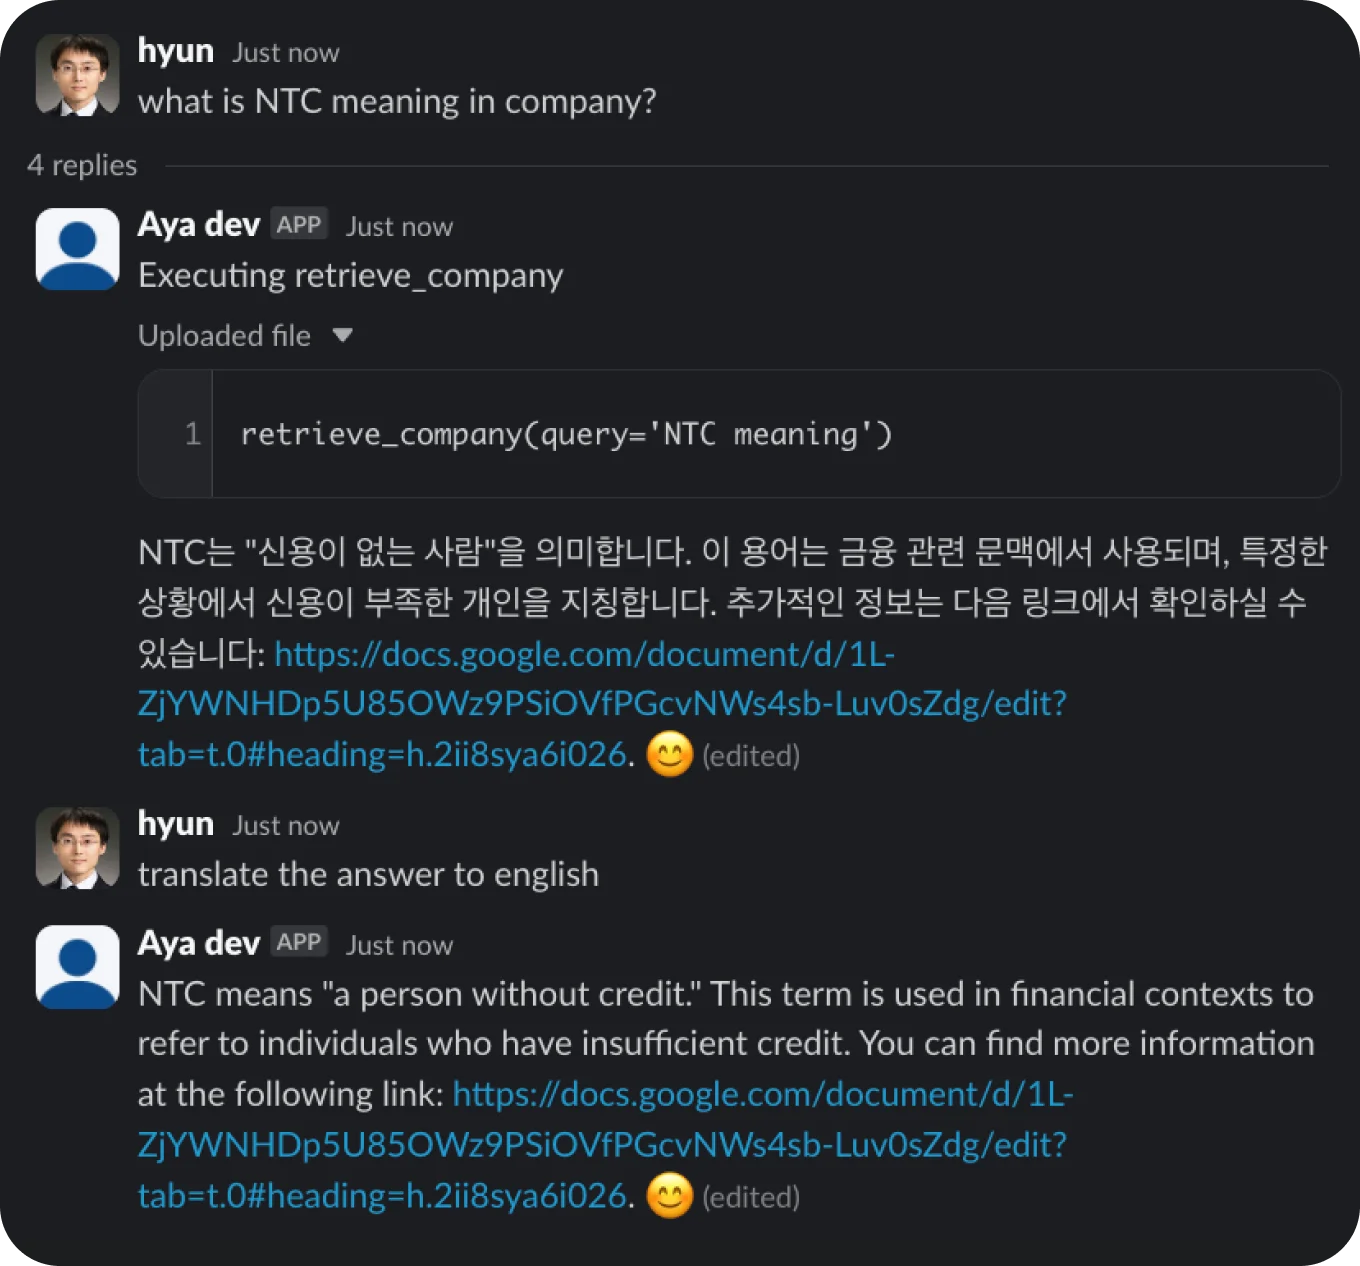Click Aya dev's avatar beside the retrieve_company message
This screenshot has height=1266, width=1360.
(x=77, y=249)
